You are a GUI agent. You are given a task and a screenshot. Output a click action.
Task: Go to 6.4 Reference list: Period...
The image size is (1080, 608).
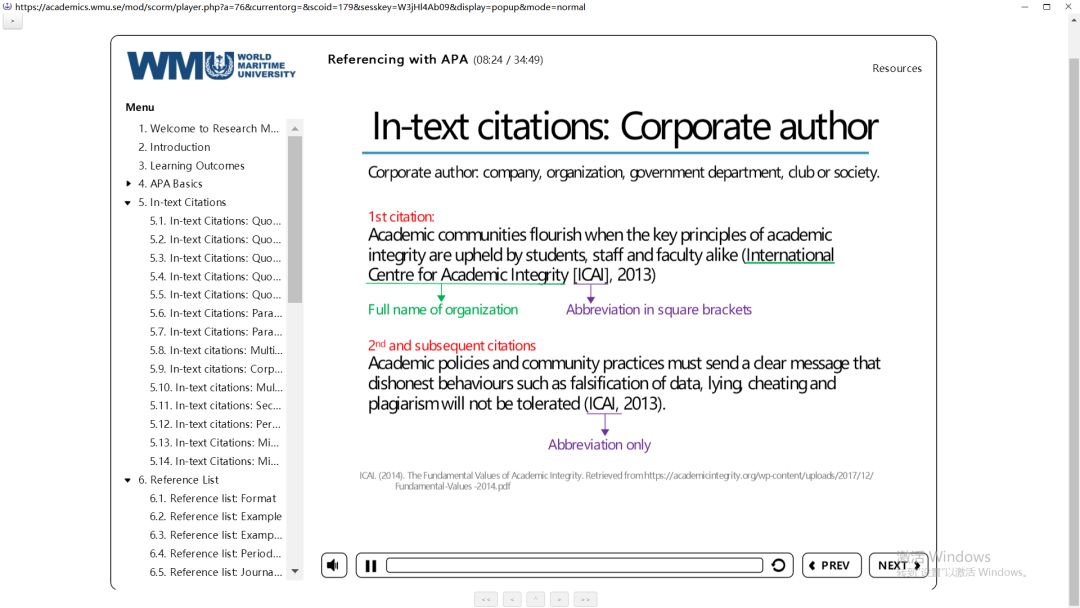point(215,554)
